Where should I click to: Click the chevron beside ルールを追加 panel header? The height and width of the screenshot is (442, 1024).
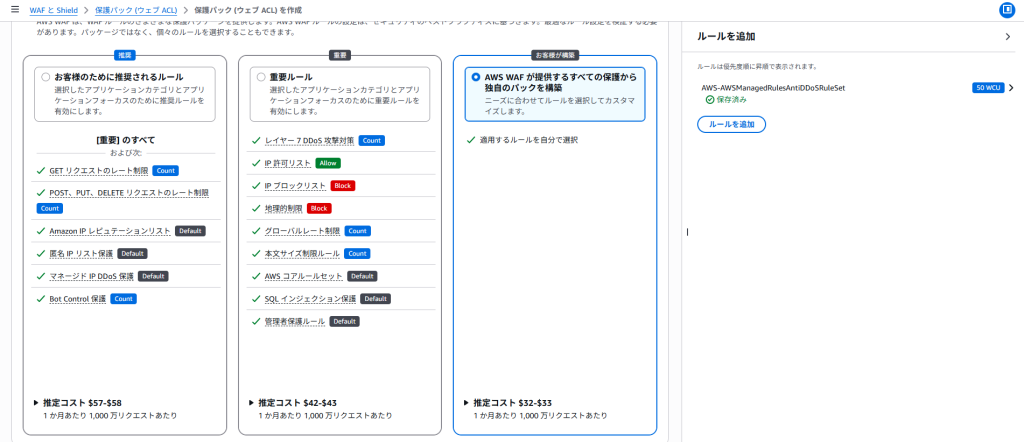[x=1007, y=37]
